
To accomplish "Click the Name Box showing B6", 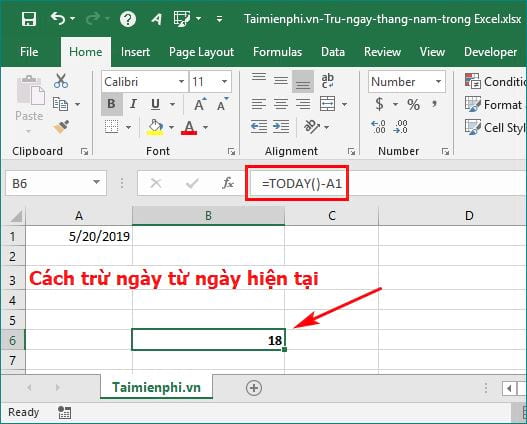I will pos(56,183).
